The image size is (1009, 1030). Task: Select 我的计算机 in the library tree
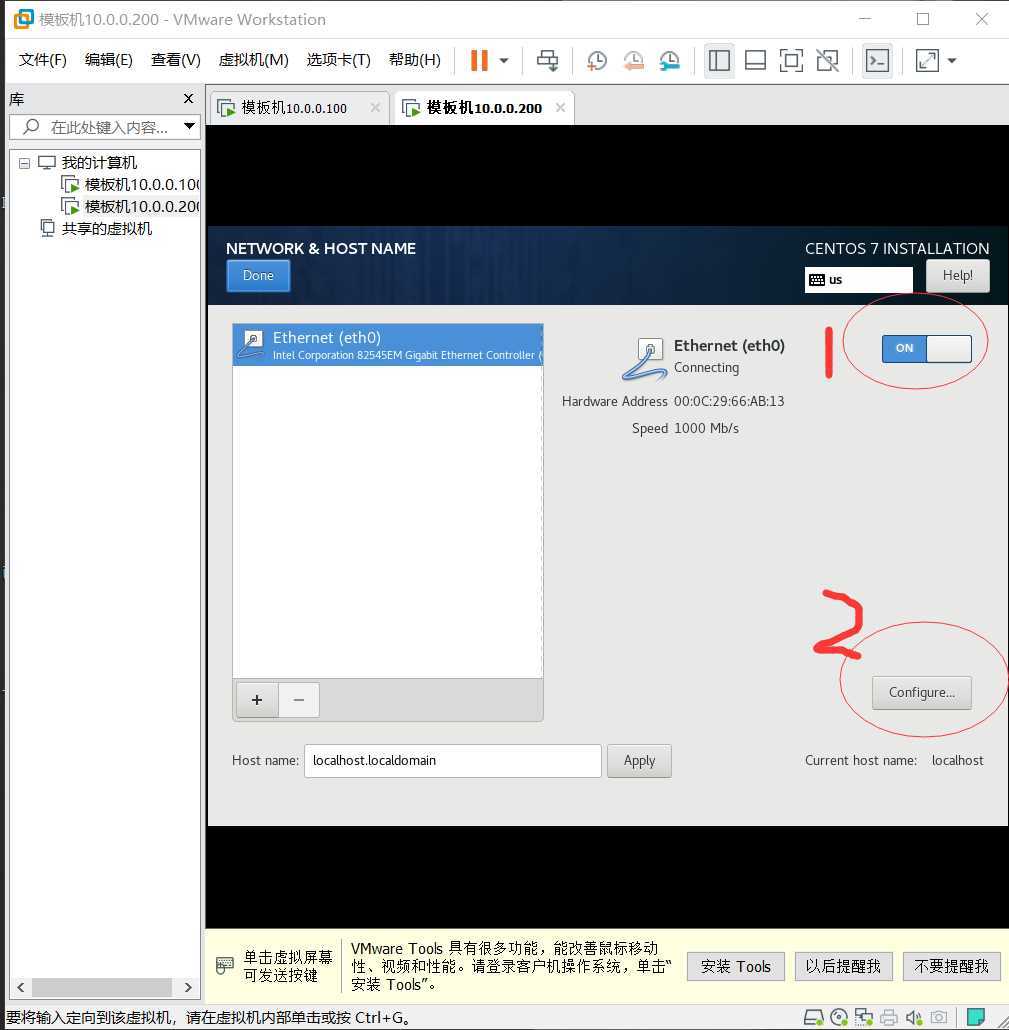tap(99, 162)
